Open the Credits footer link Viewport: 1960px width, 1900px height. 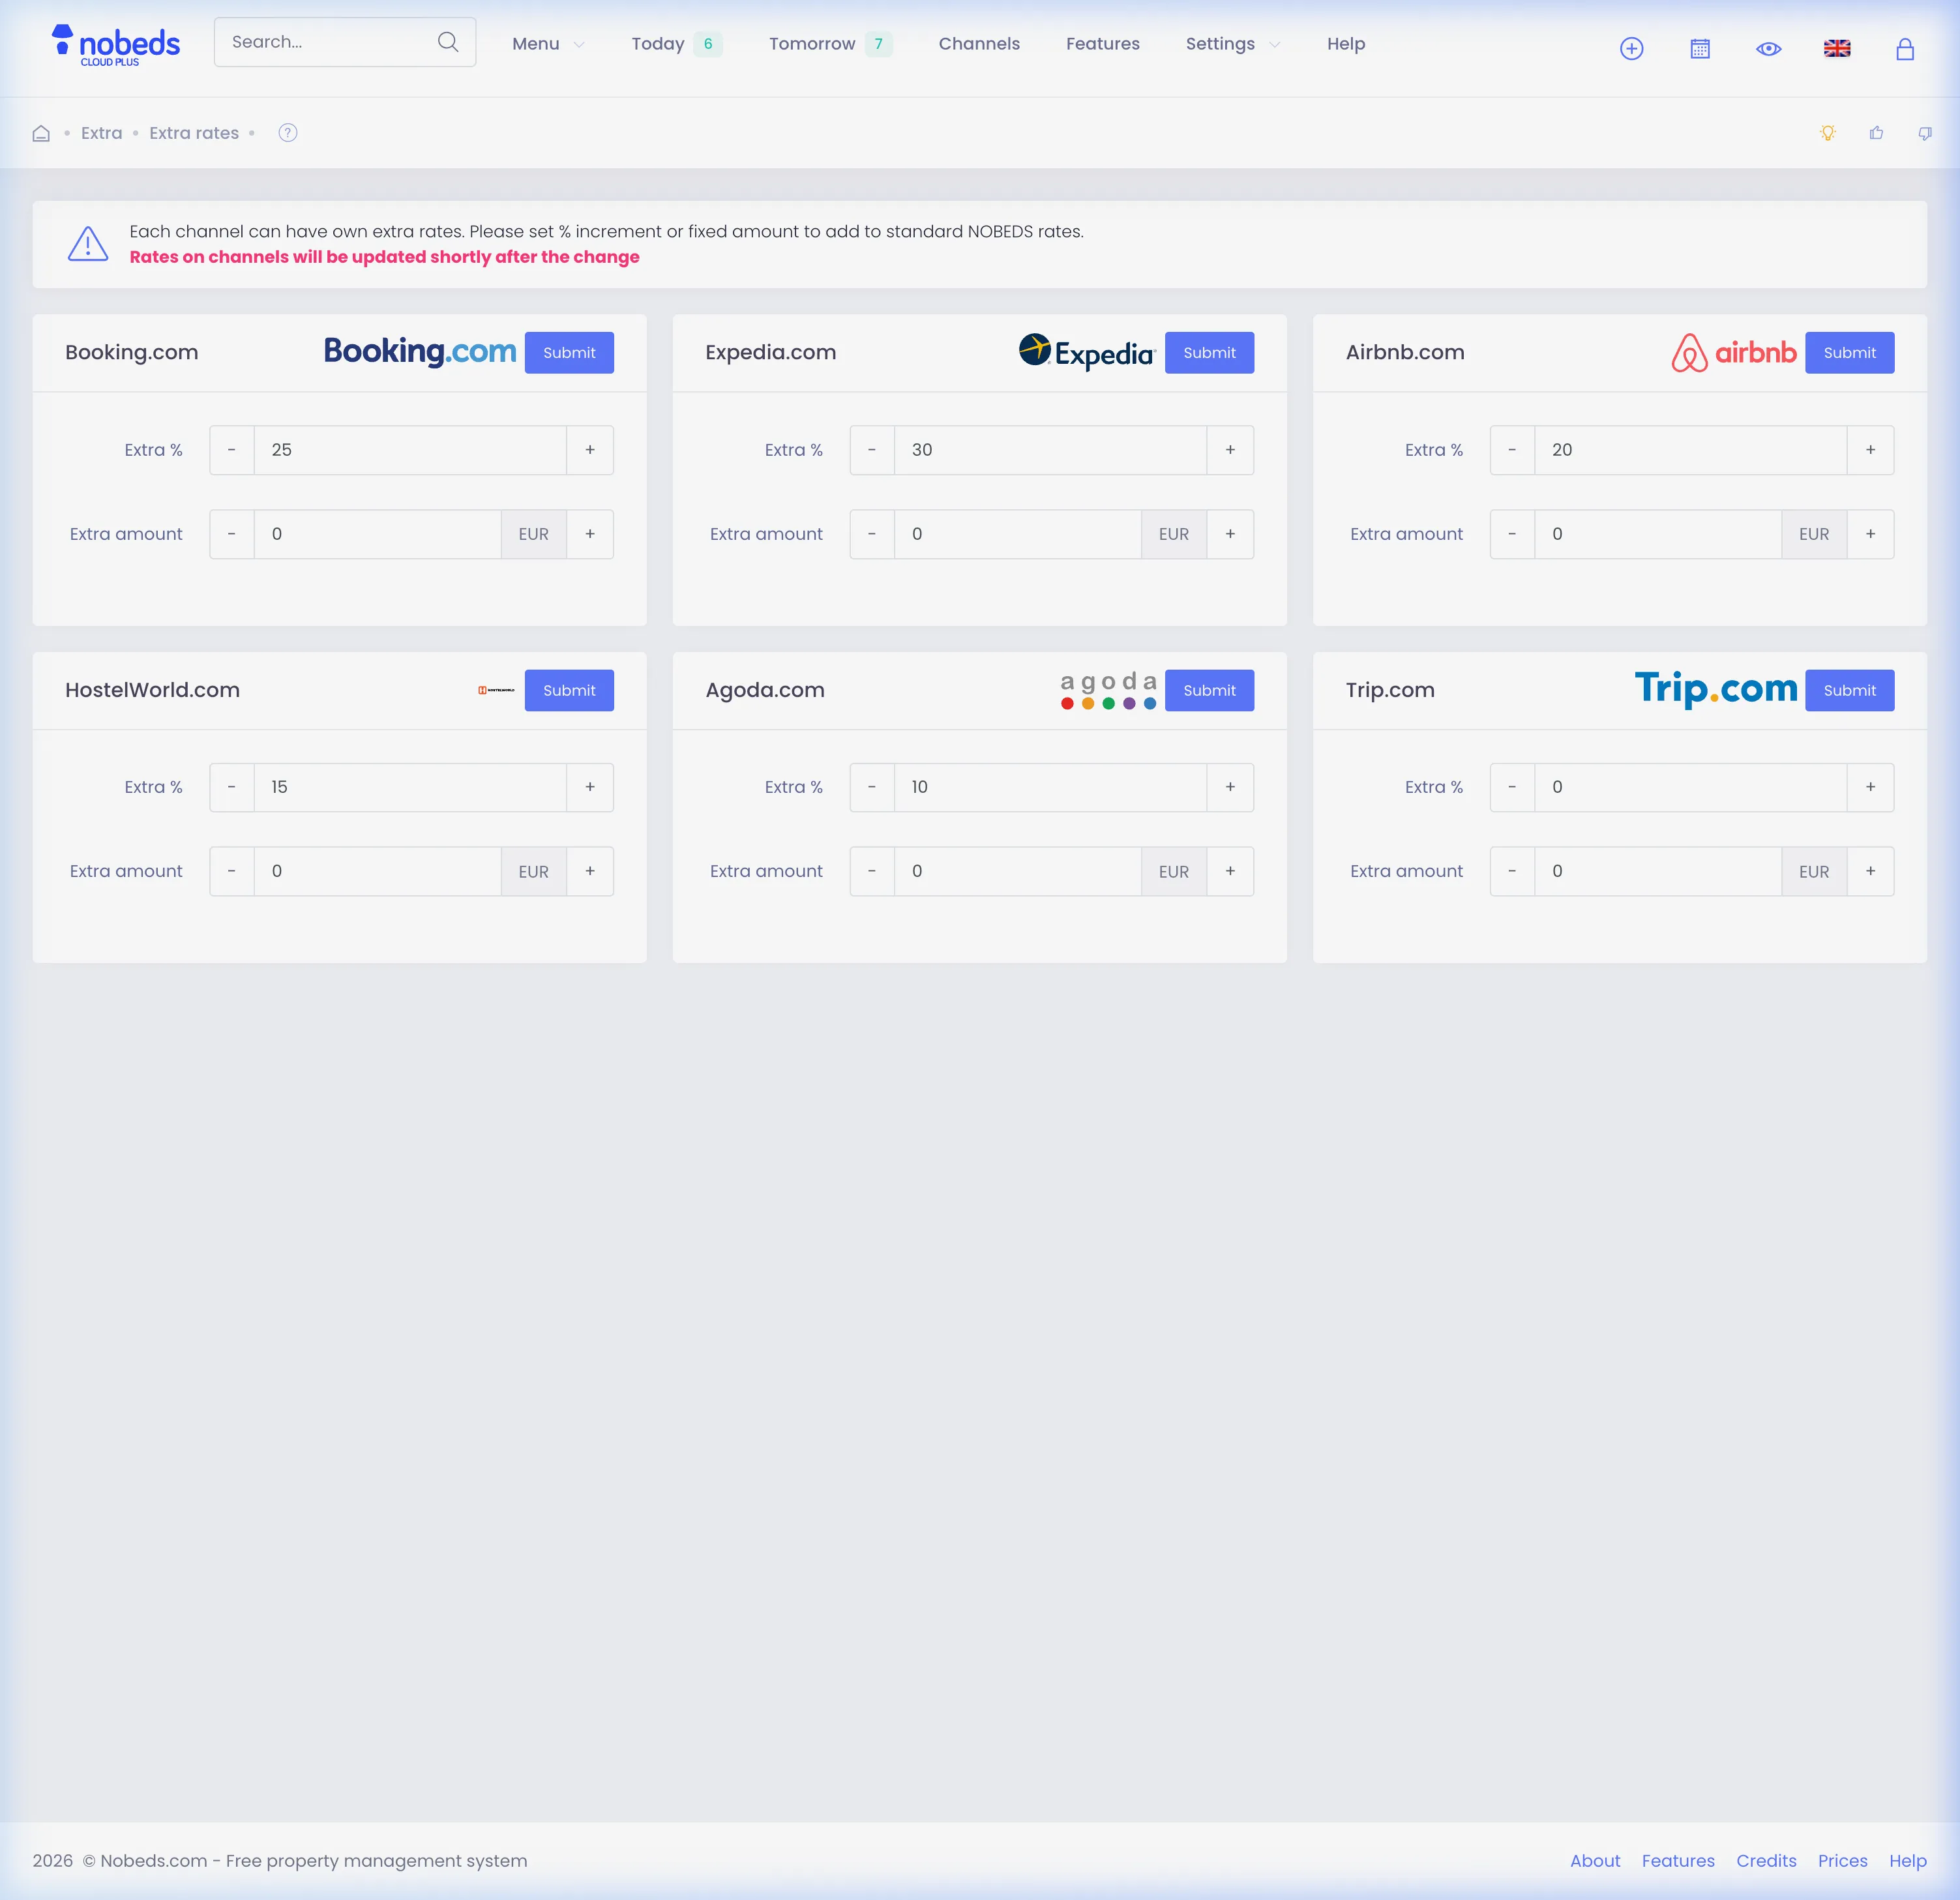click(x=1766, y=1860)
